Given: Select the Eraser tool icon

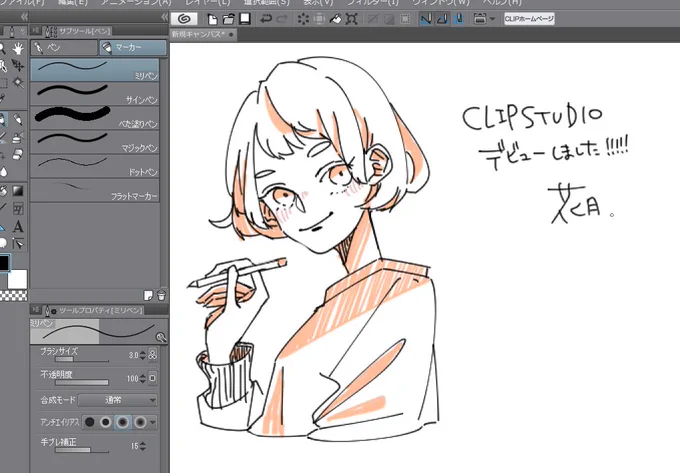Looking at the screenshot, I should [x=18, y=154].
